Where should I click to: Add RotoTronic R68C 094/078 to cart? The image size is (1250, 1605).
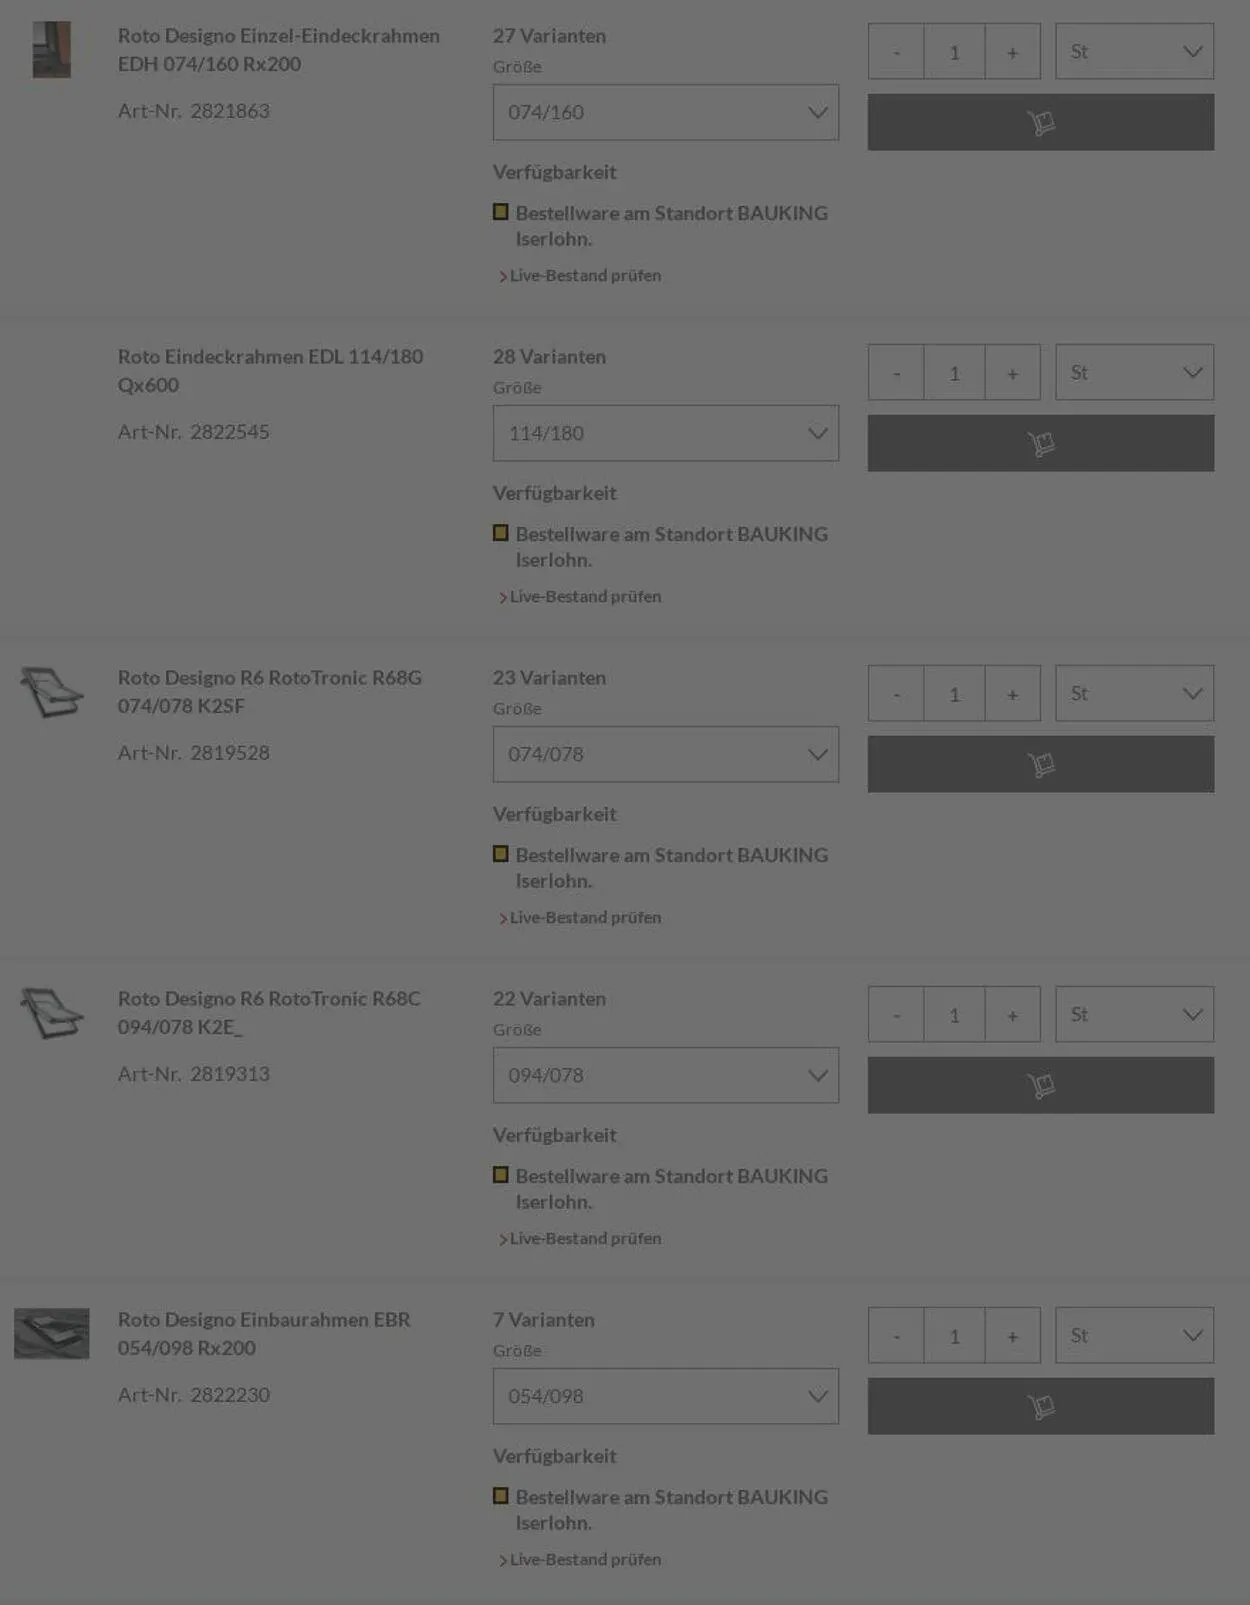tap(1040, 1085)
